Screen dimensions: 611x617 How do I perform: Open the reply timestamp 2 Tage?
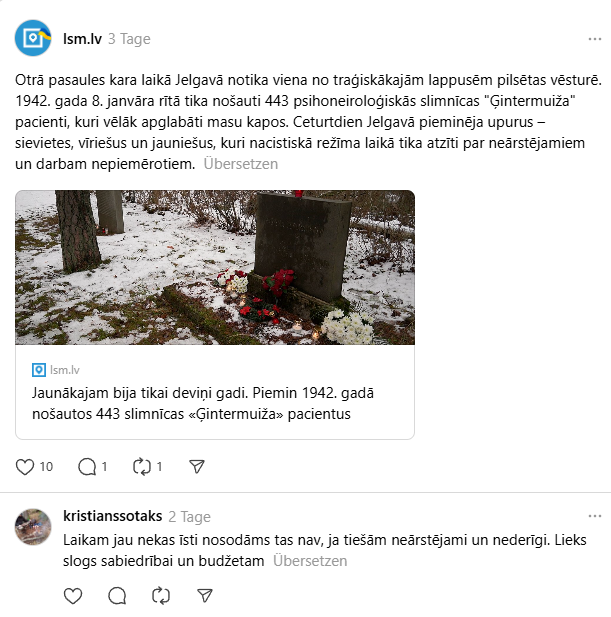tap(190, 517)
